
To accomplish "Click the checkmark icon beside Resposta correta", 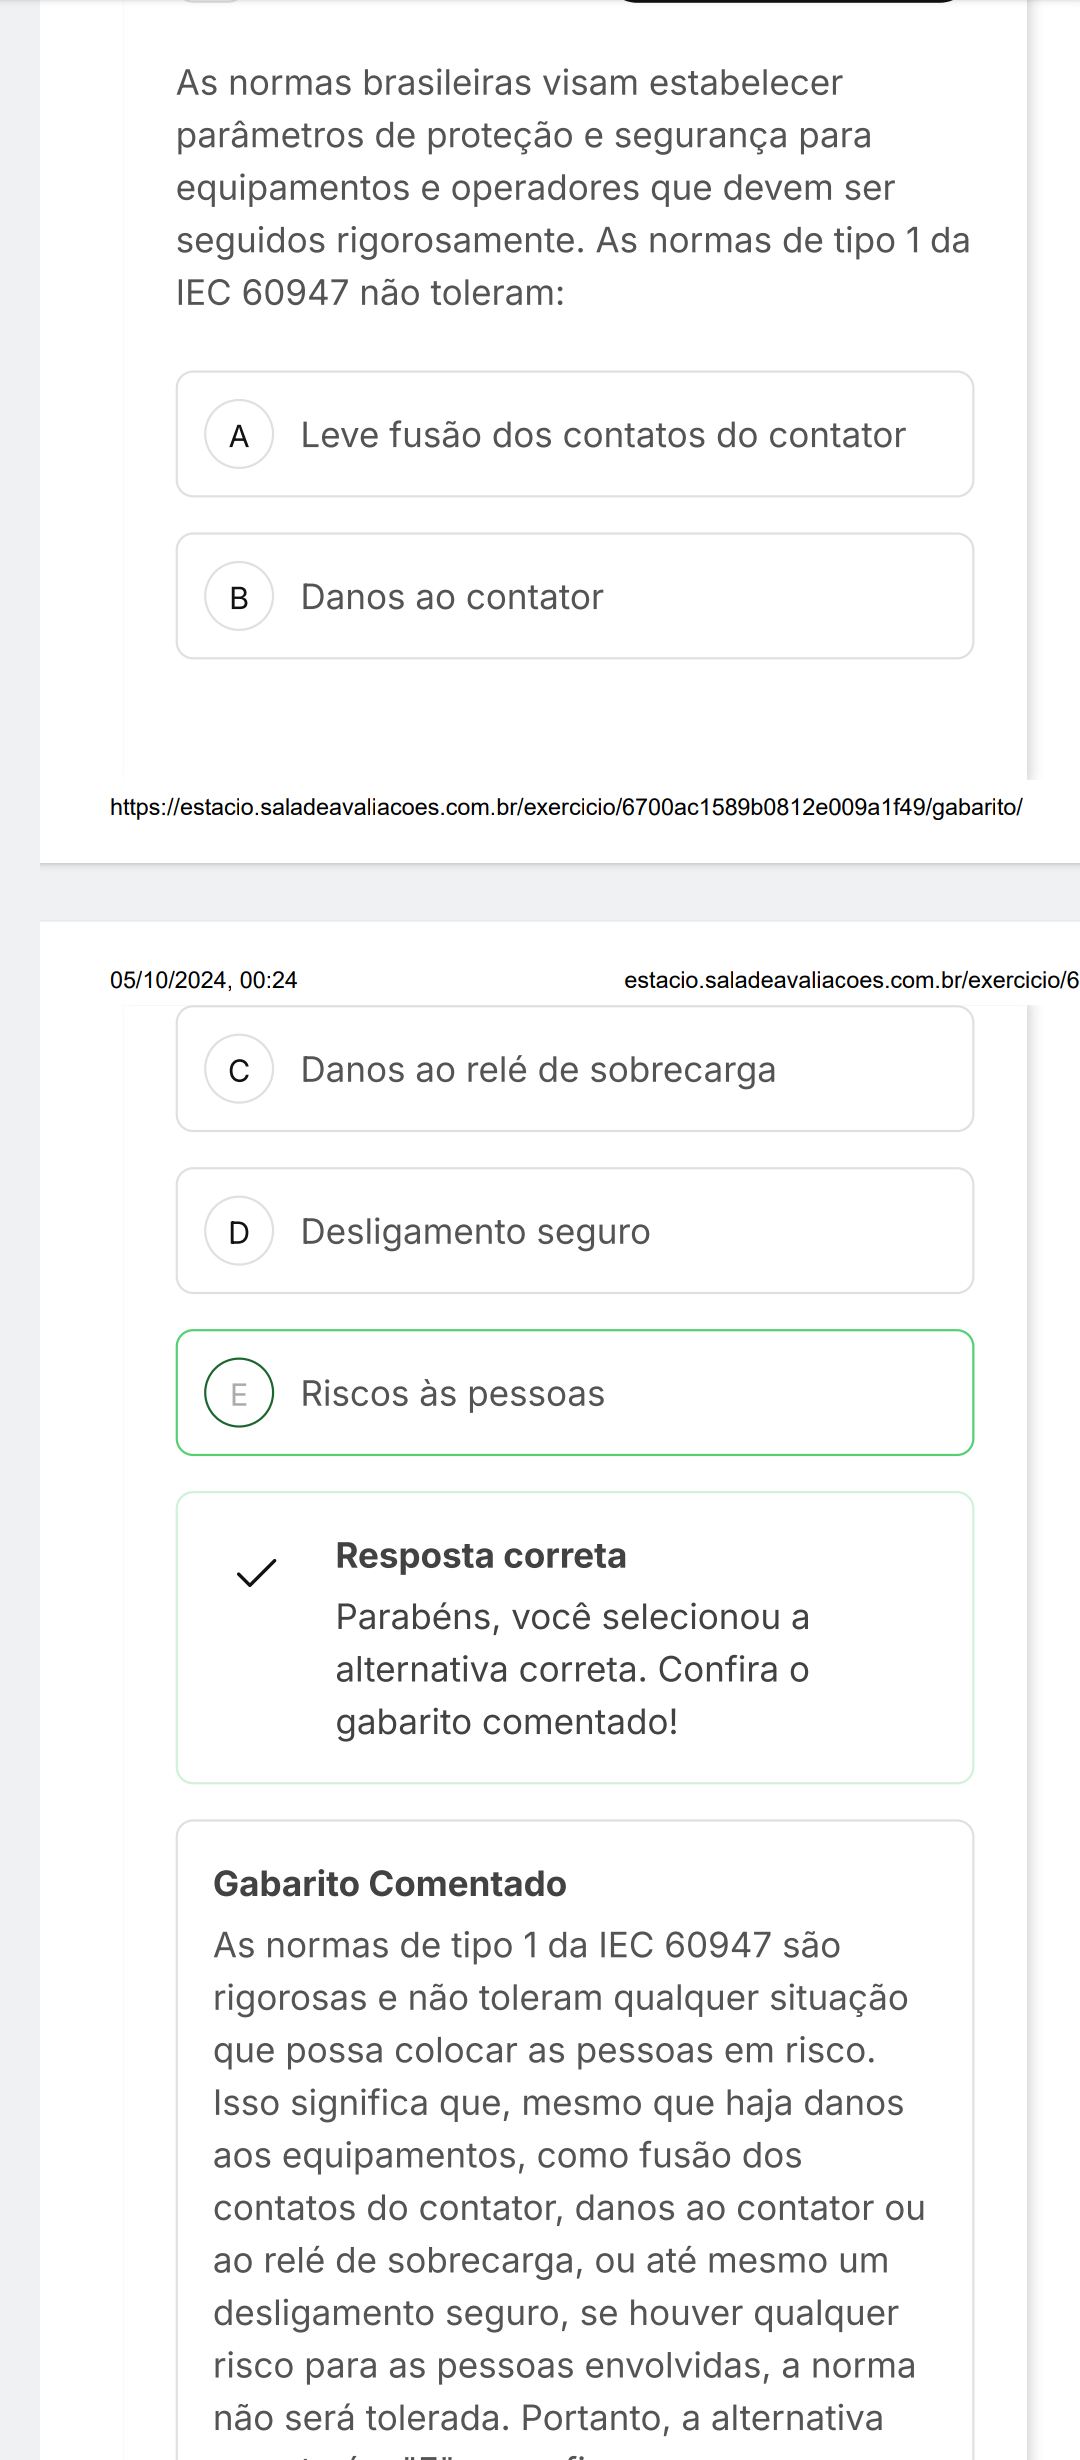I will coord(256,1573).
